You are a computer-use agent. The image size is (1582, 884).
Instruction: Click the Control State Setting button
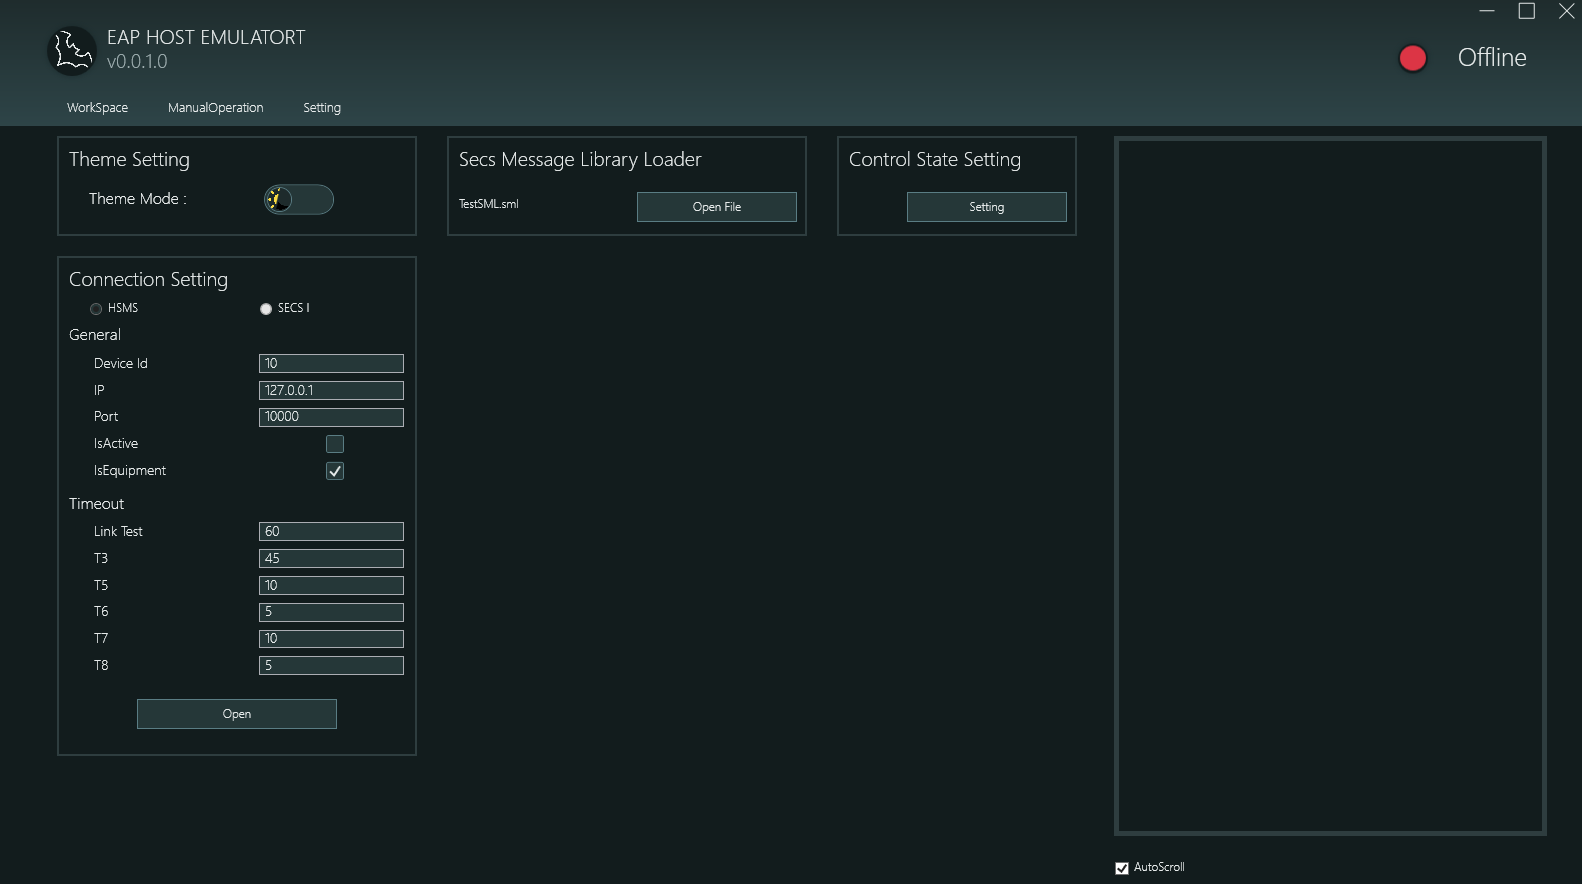coord(986,207)
